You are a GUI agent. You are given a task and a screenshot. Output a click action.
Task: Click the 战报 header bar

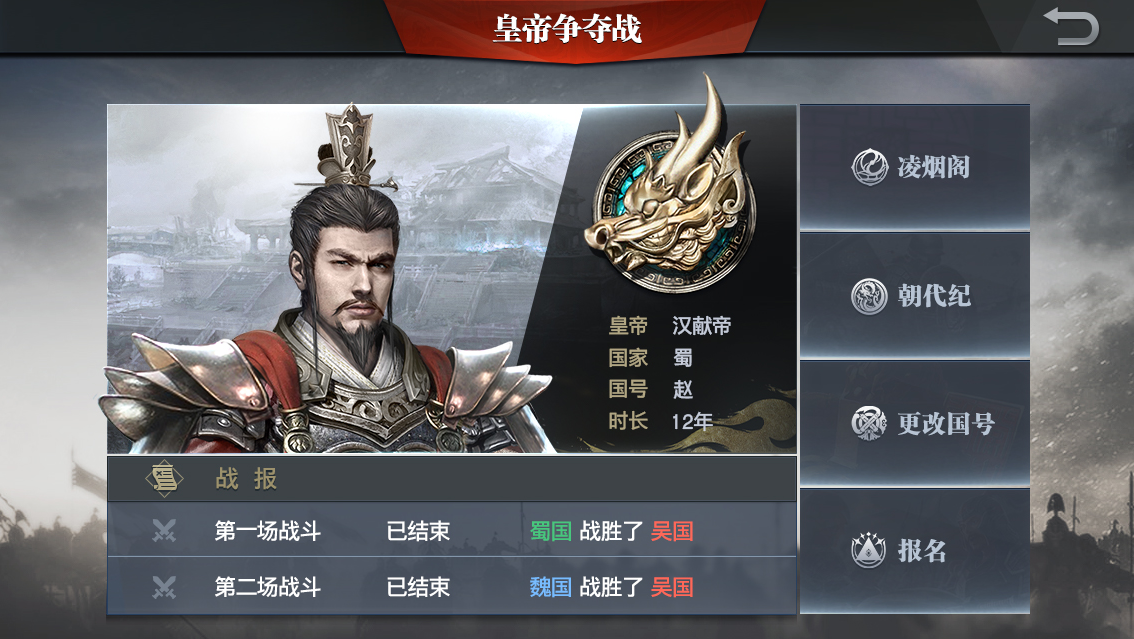tap(452, 479)
